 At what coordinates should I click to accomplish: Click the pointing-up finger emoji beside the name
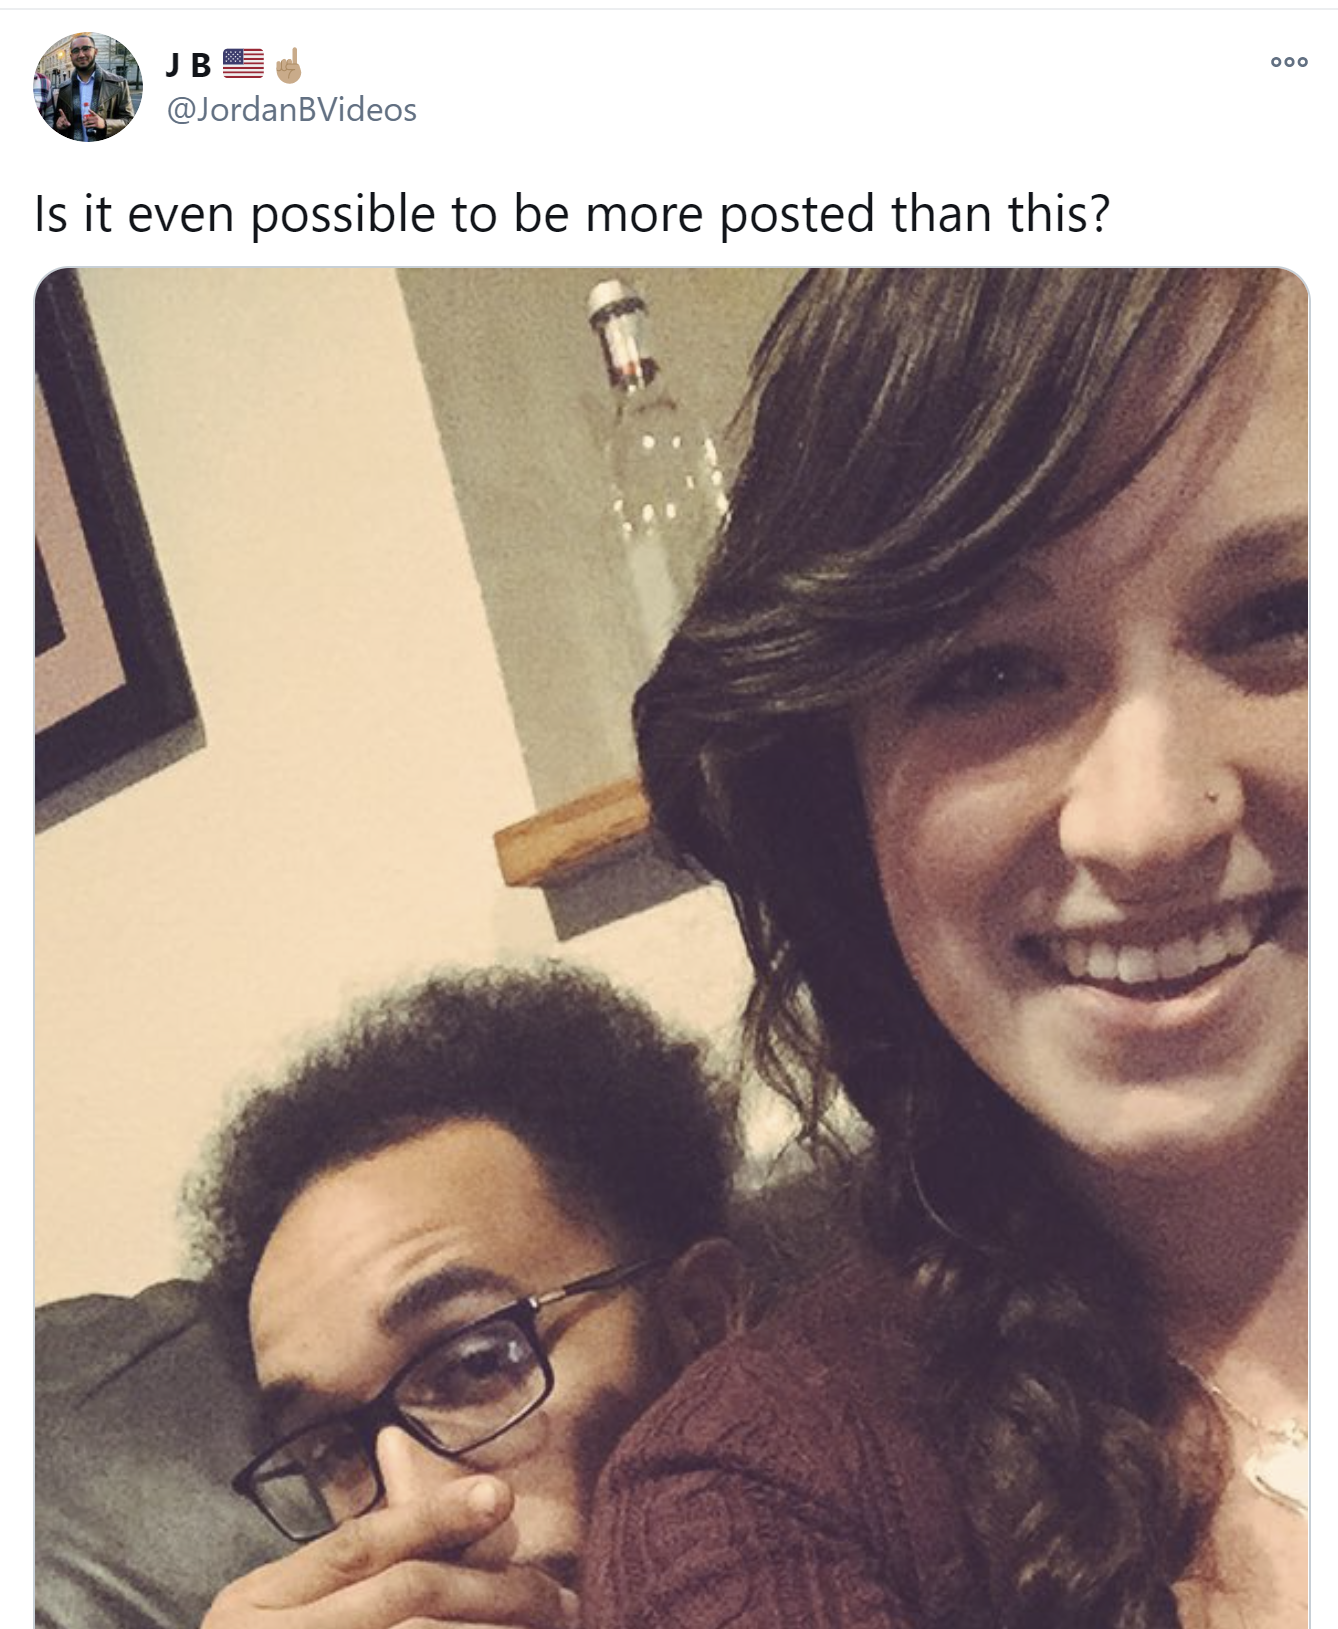click(x=289, y=65)
